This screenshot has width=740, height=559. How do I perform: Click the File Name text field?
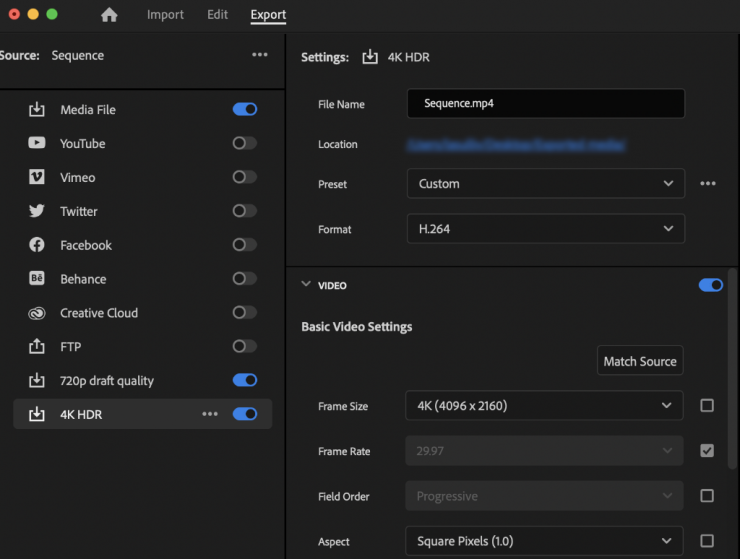545,104
